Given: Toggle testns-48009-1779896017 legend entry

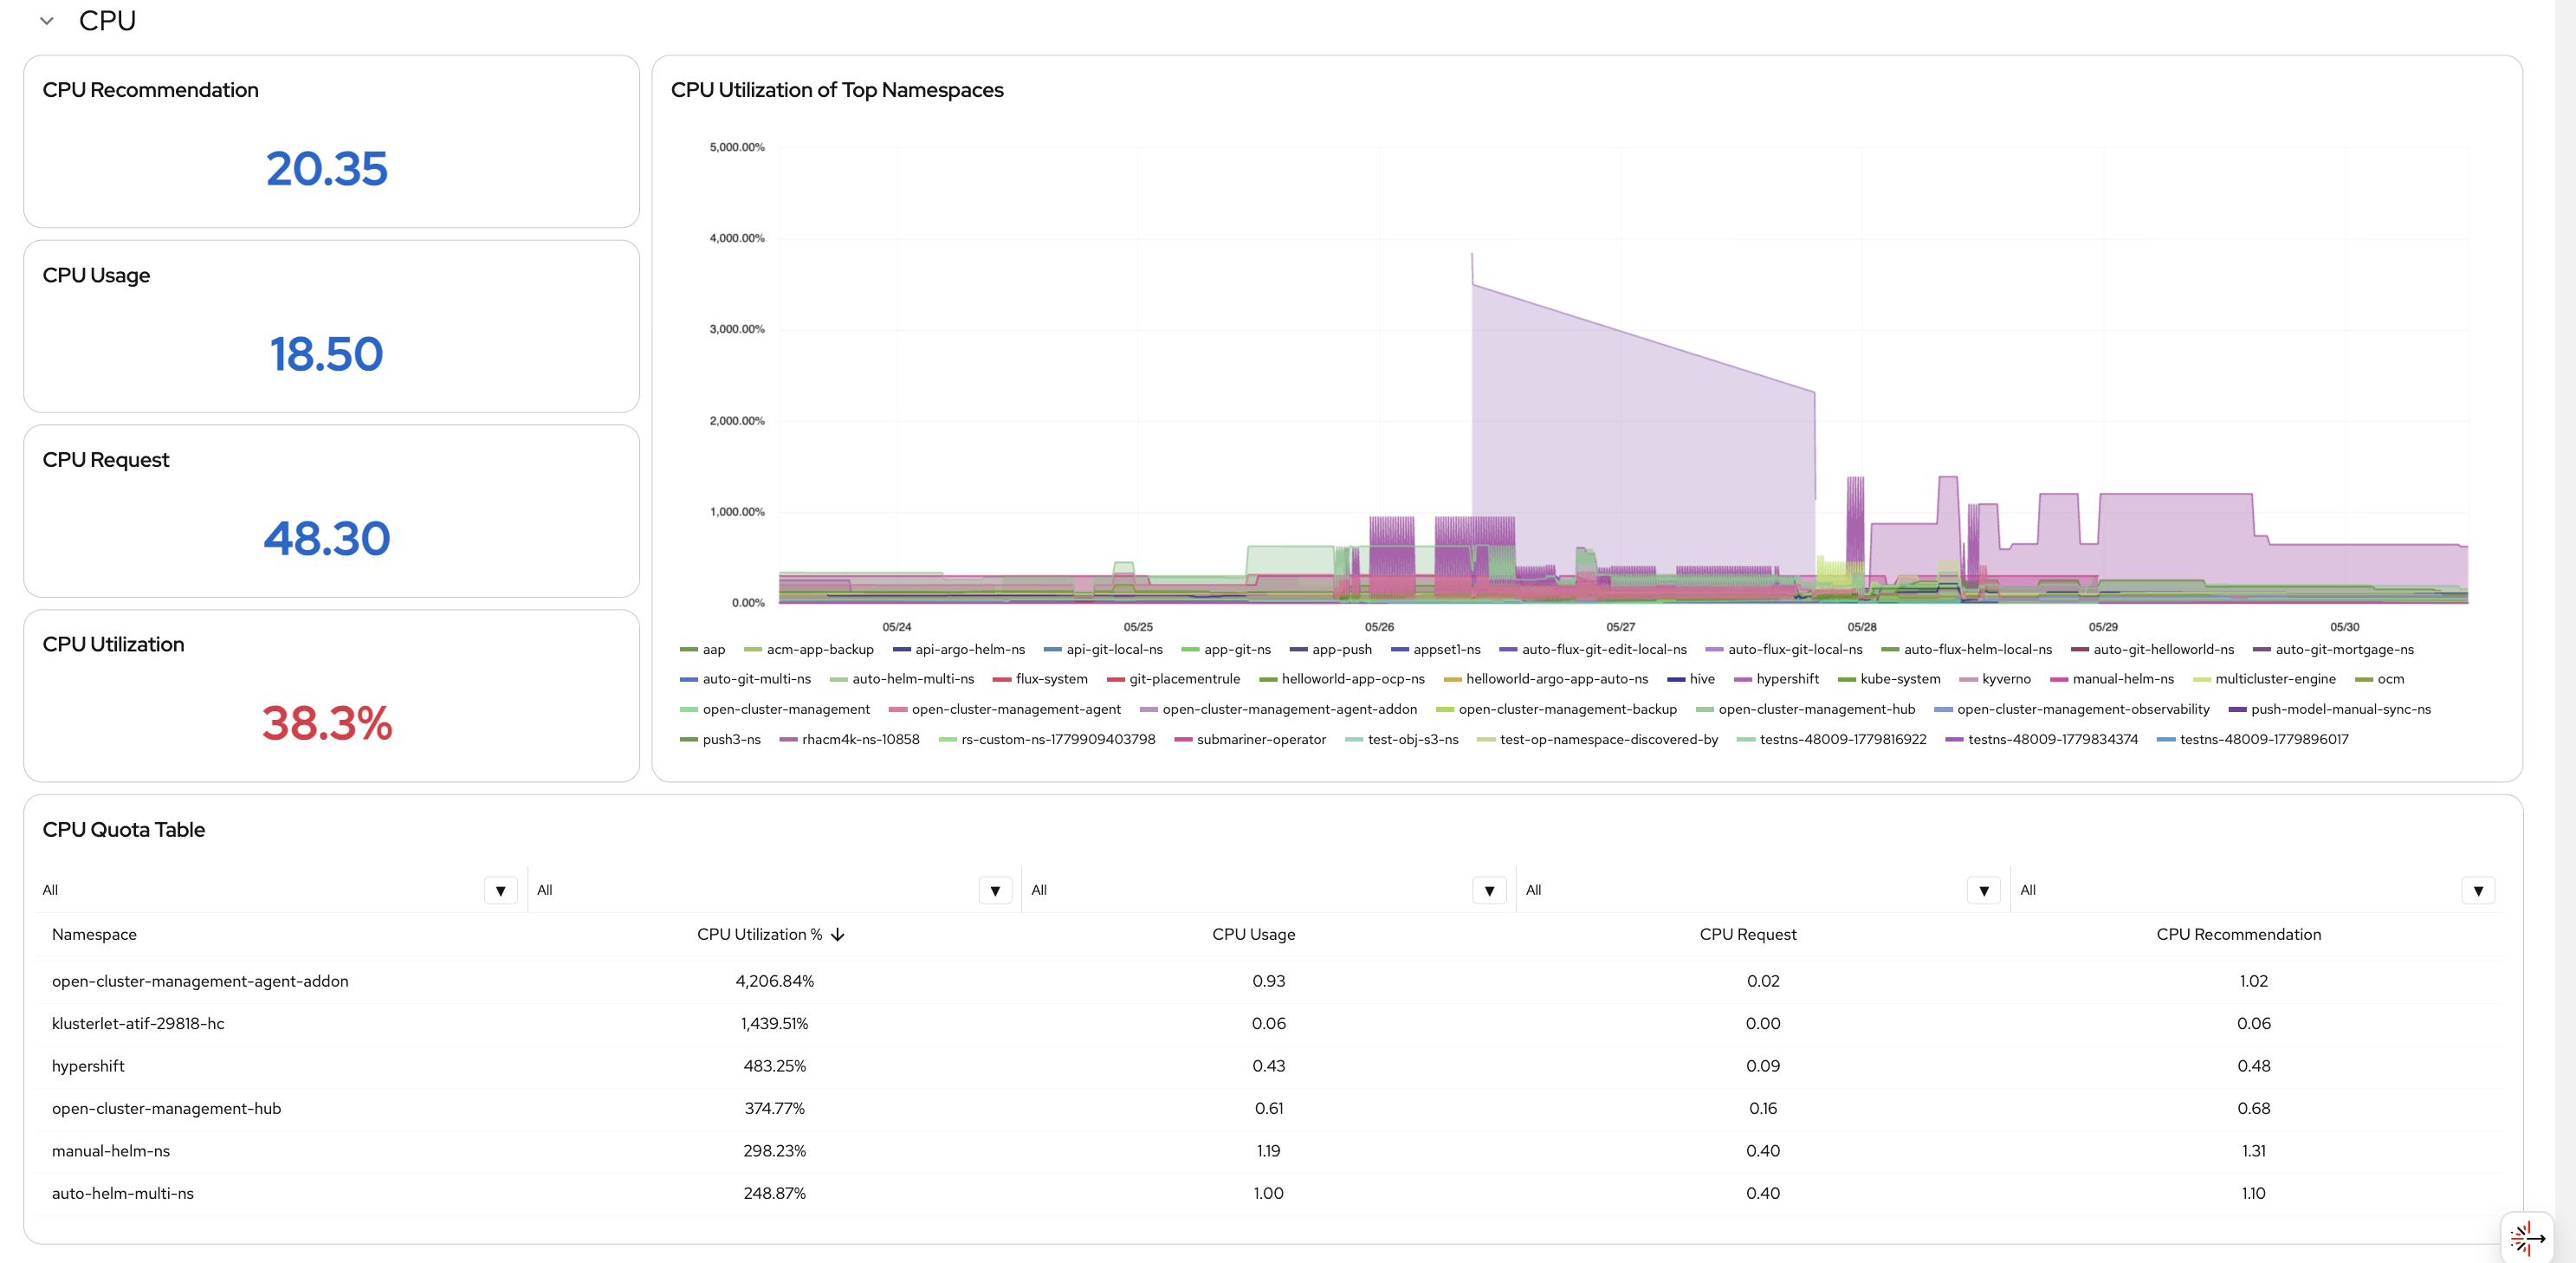Looking at the screenshot, I should (2253, 739).
